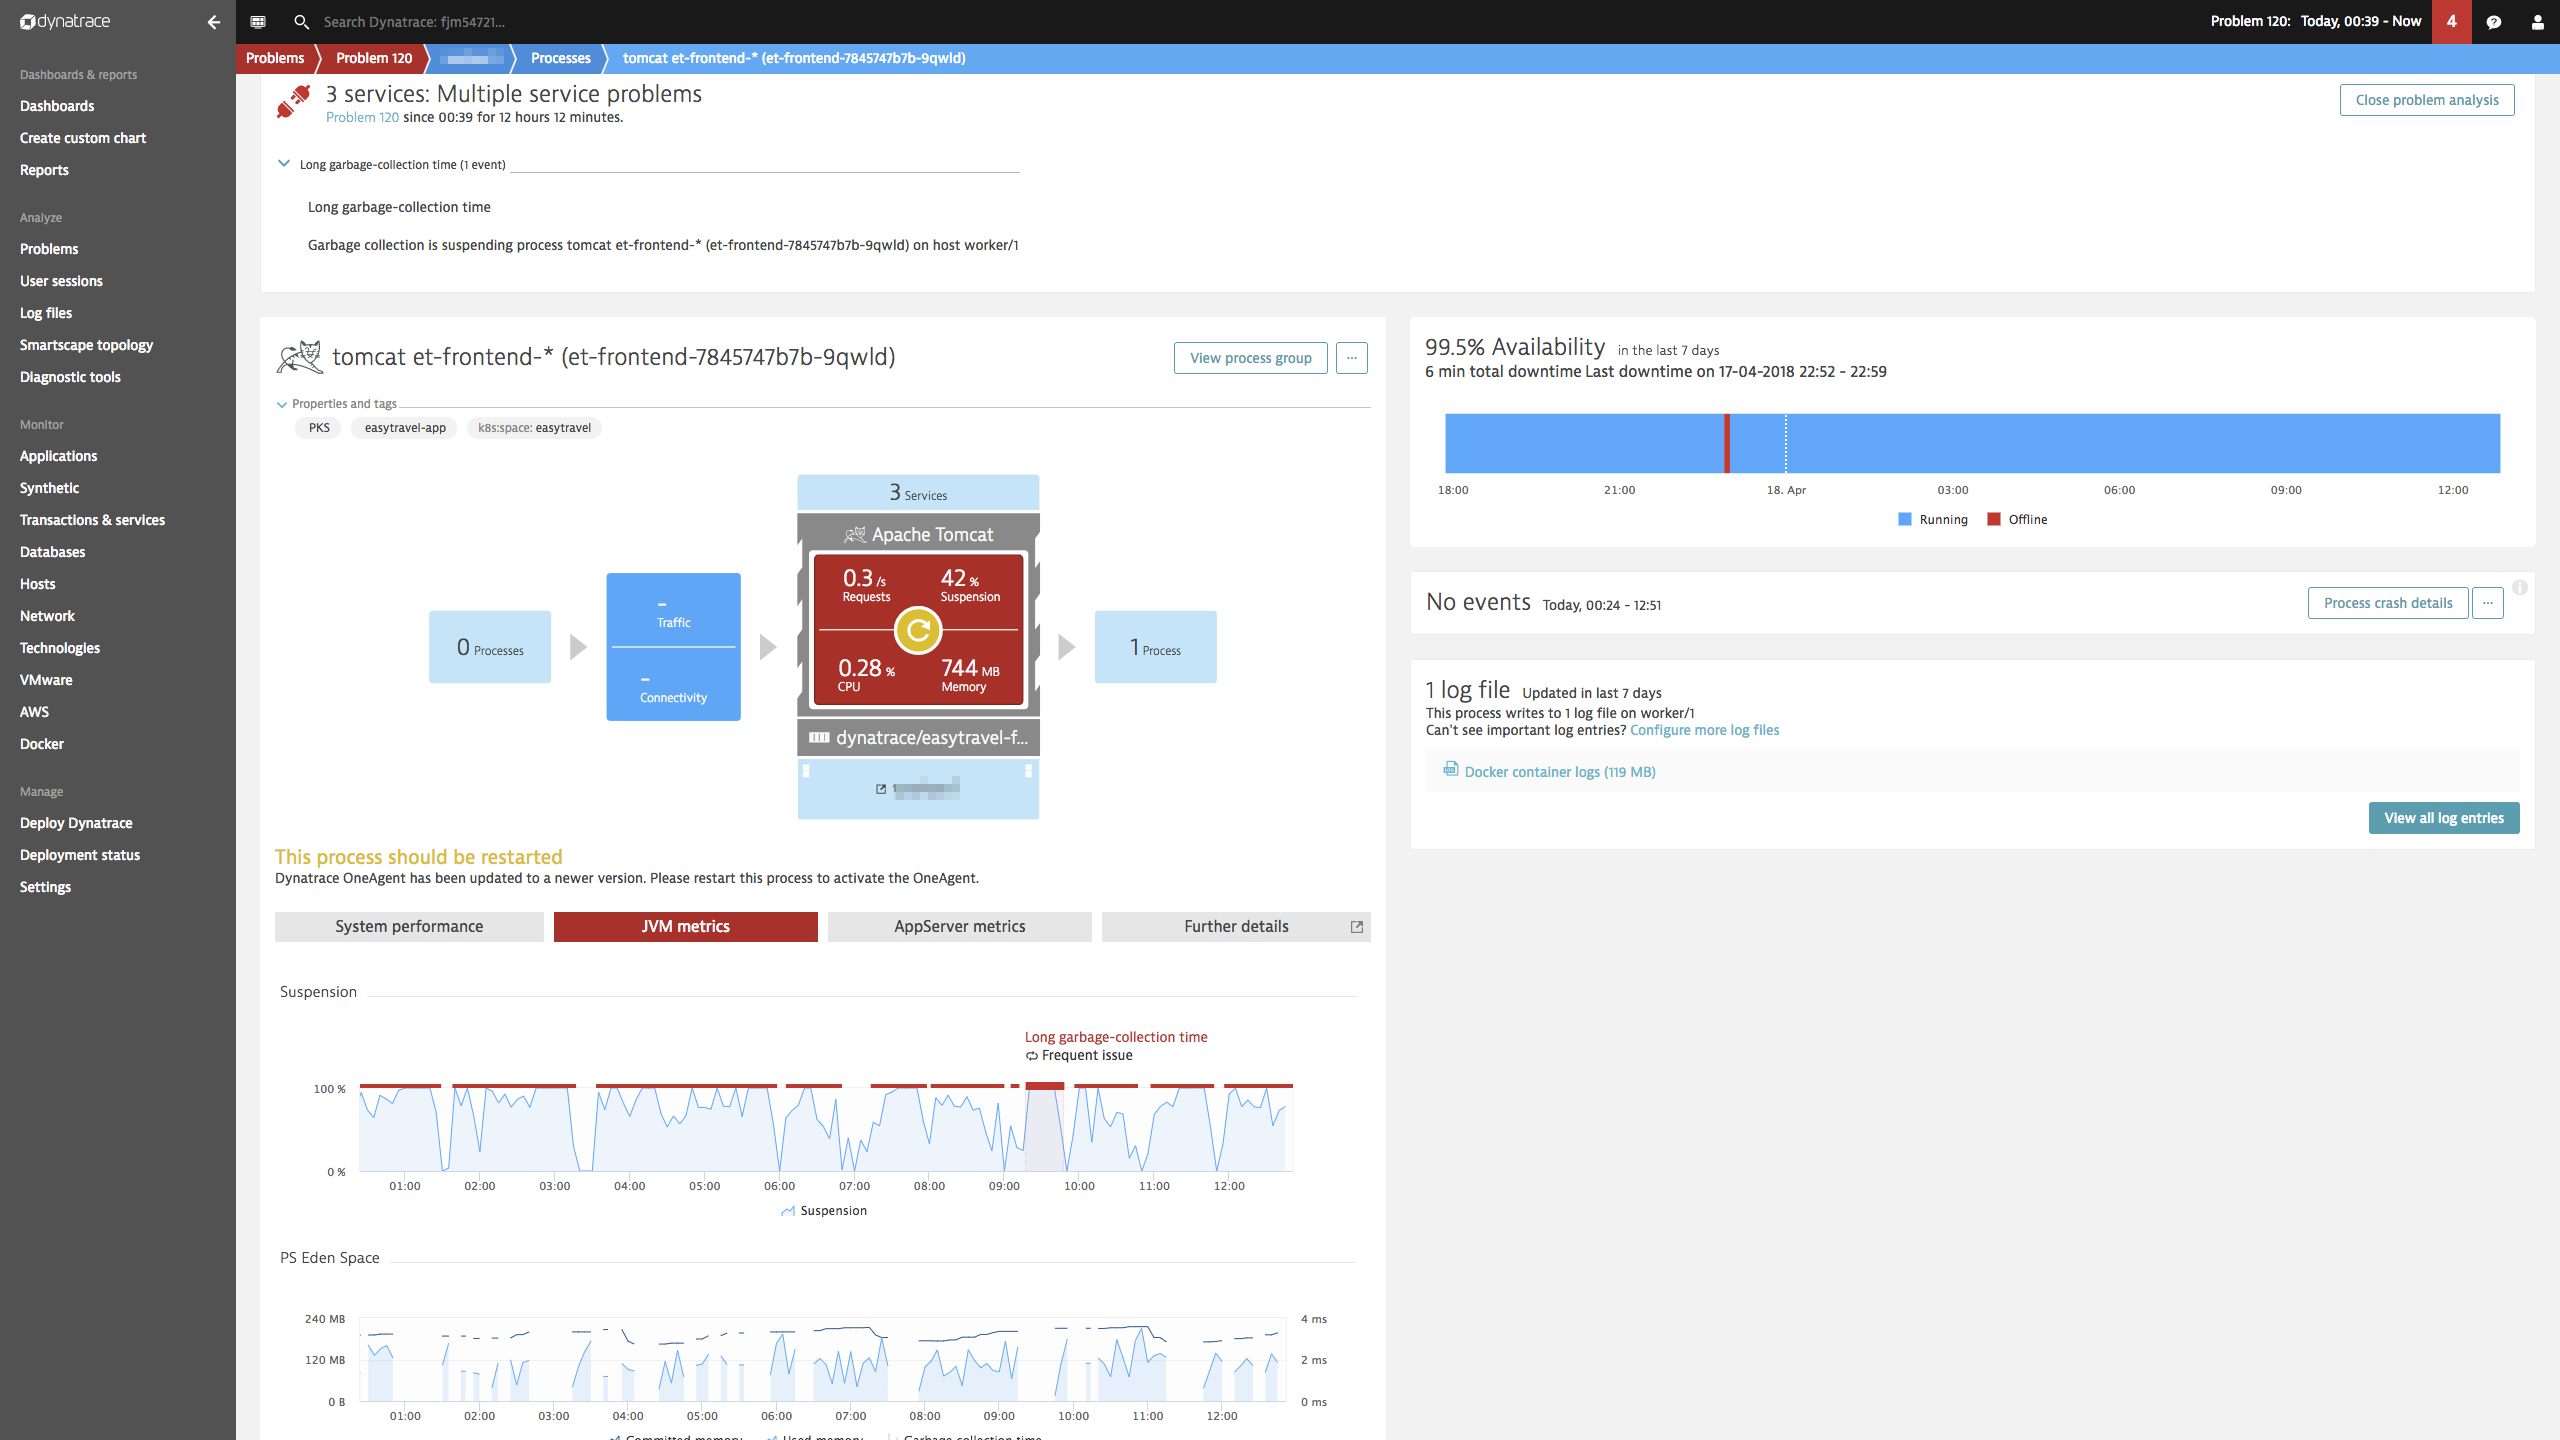This screenshot has width=2560, height=1440.
Task: Click the red plug problem icon
Action: click(x=294, y=101)
